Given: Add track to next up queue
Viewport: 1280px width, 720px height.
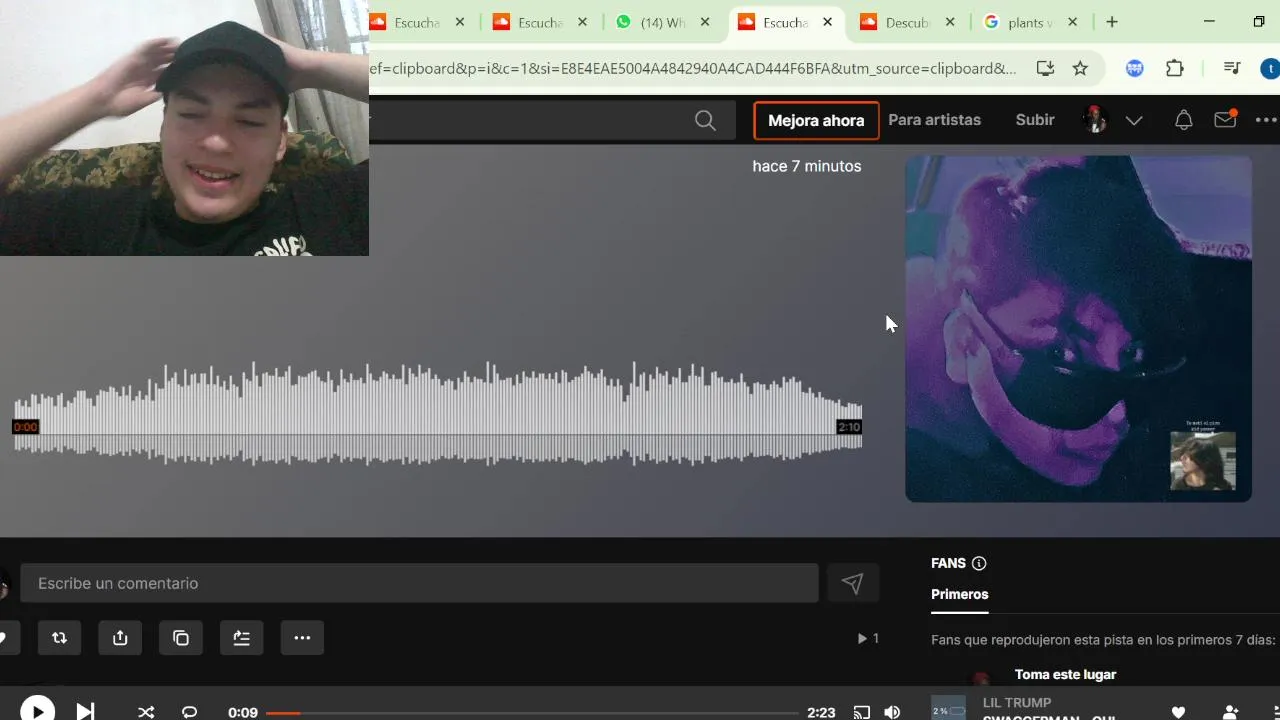Looking at the screenshot, I should (x=241, y=637).
